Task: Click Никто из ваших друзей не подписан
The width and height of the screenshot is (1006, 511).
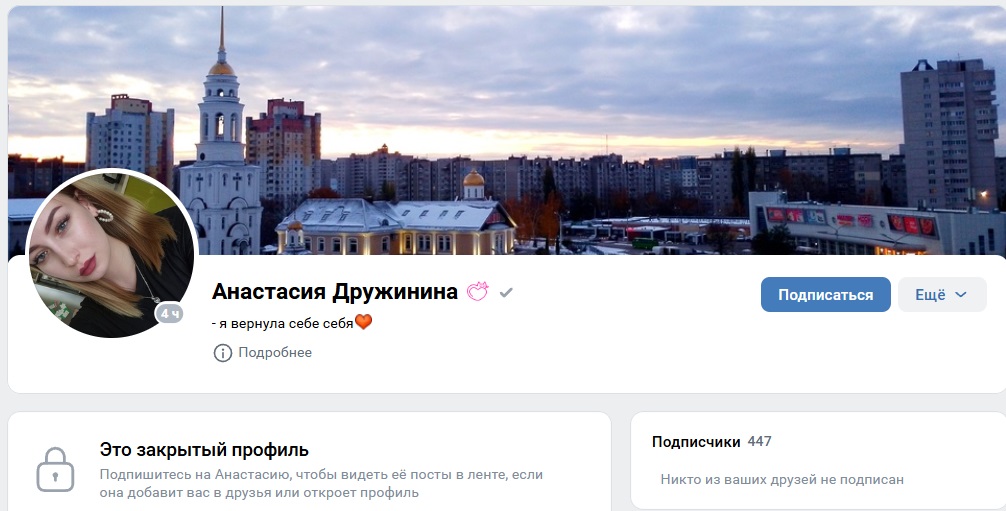Action: (782, 480)
